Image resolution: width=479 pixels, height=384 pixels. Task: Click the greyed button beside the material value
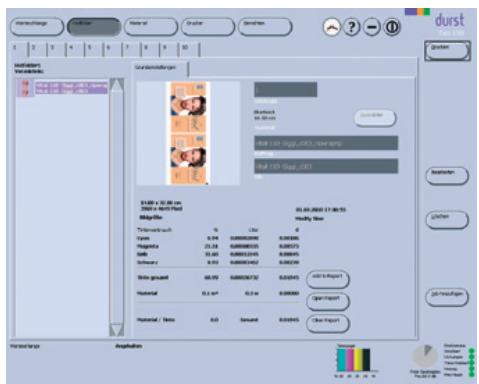375,118
